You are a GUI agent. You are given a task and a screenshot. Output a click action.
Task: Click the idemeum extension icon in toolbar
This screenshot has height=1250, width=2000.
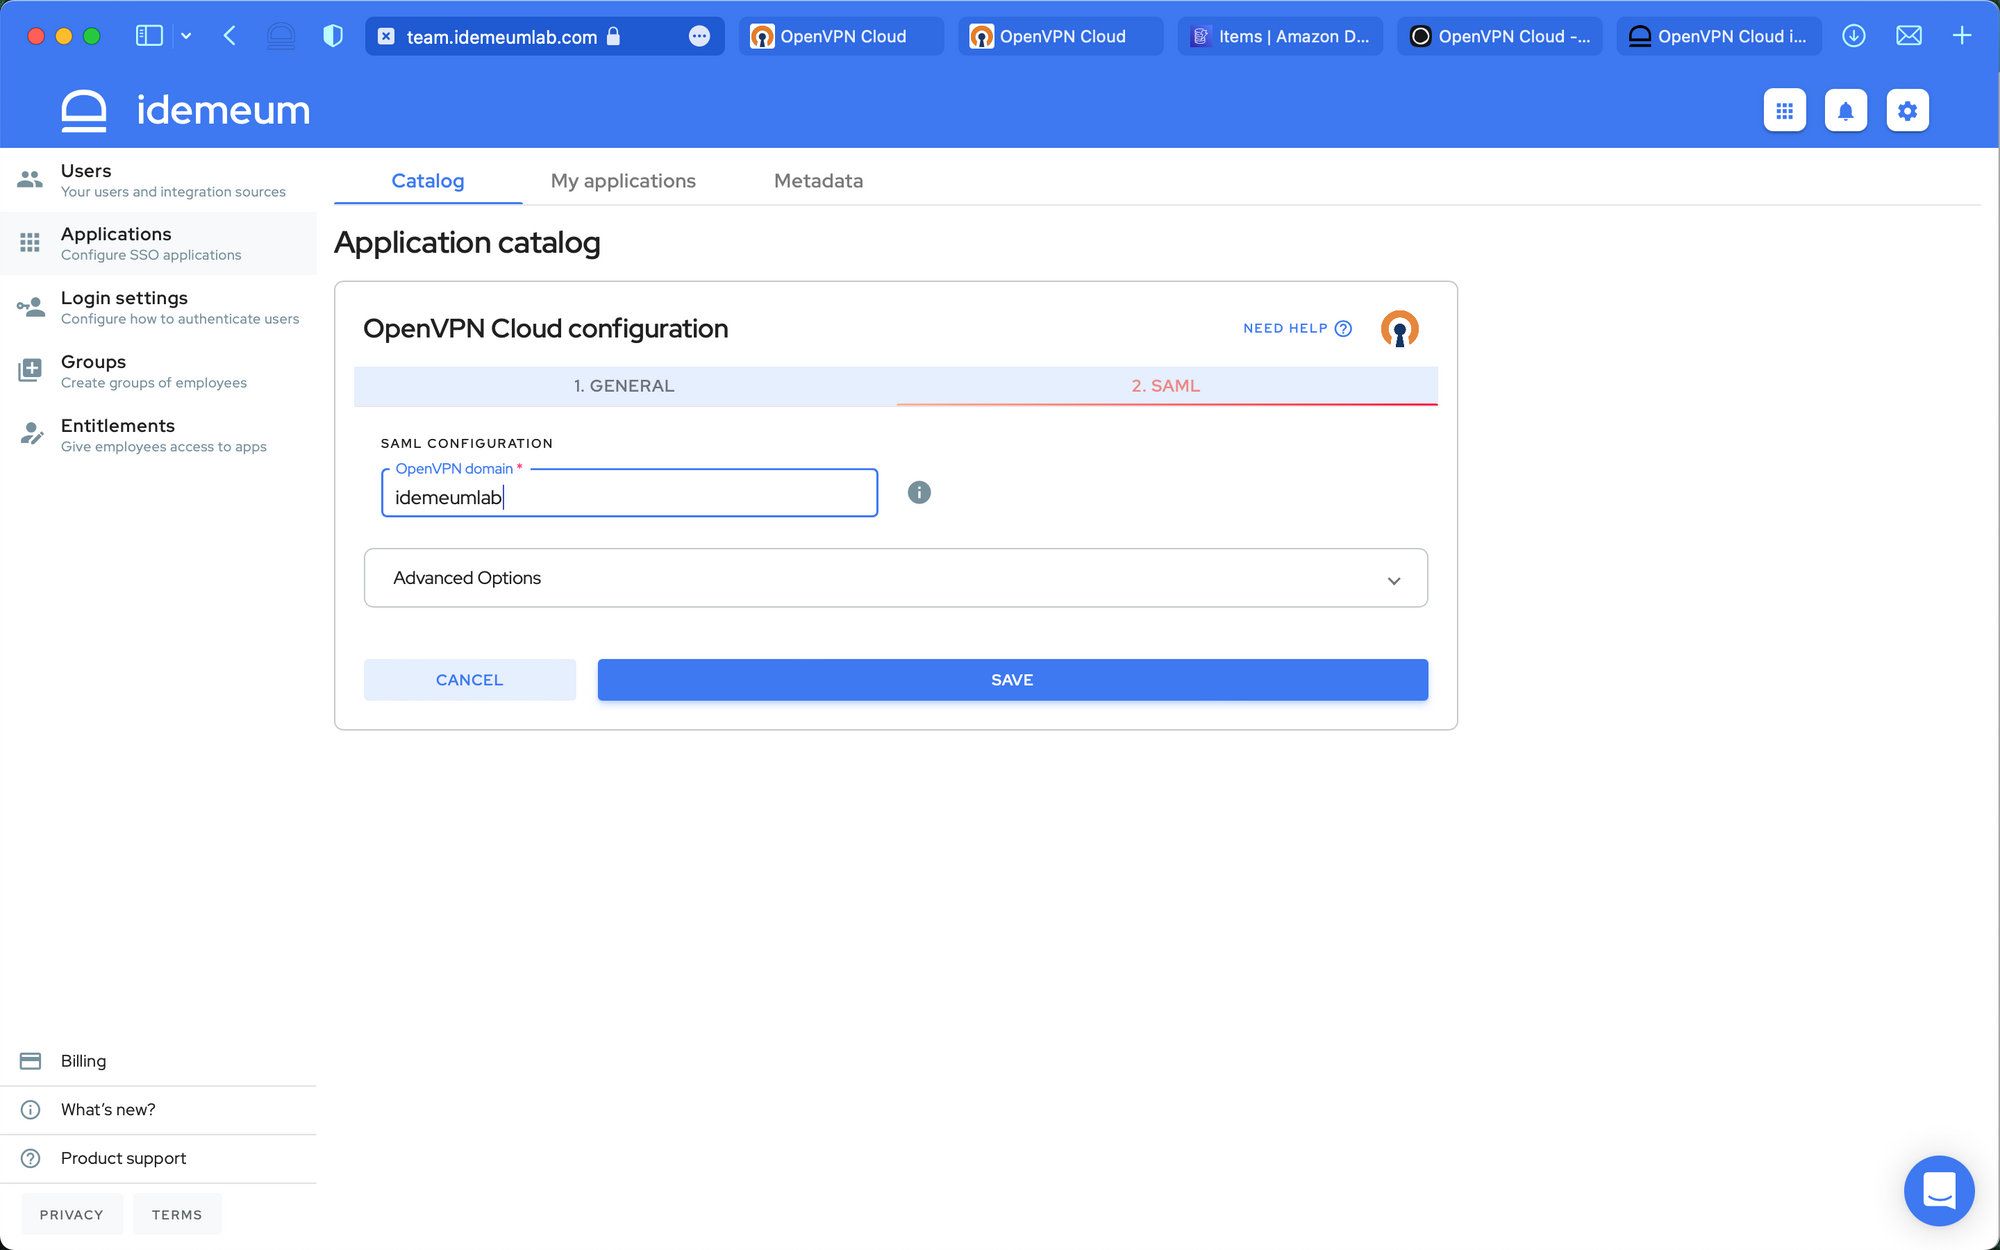tap(281, 36)
